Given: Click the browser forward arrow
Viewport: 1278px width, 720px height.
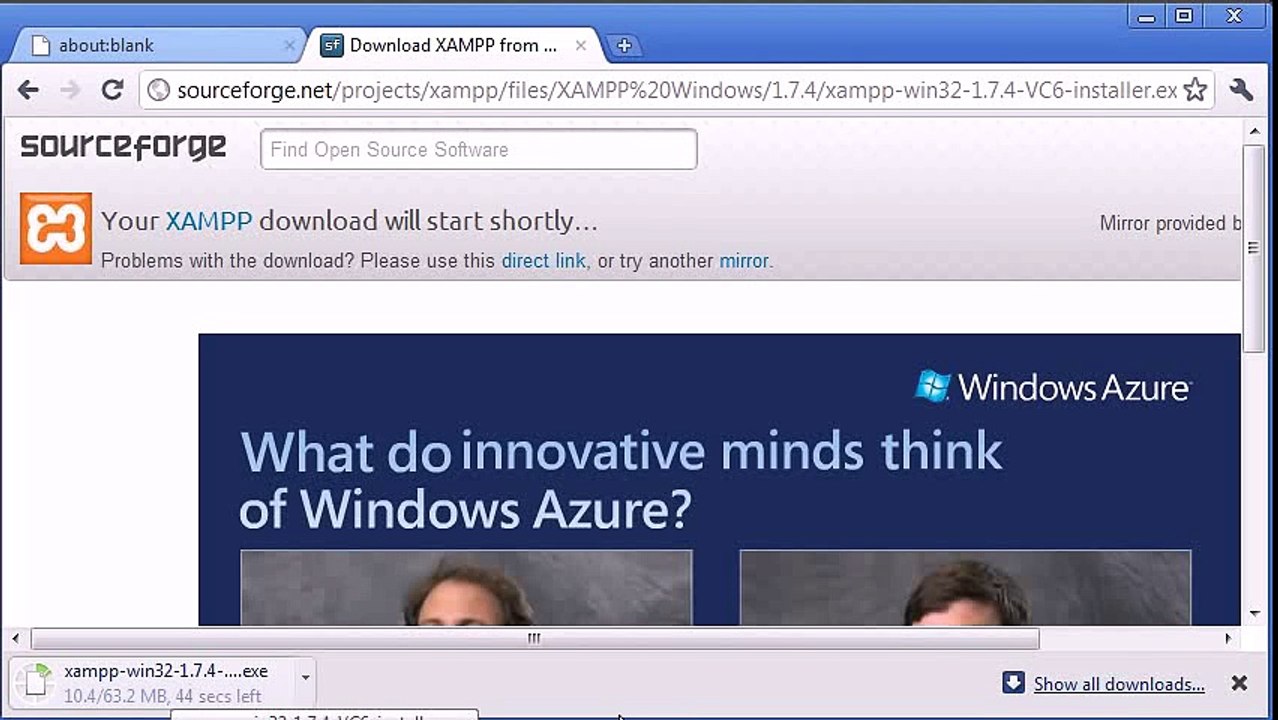Looking at the screenshot, I should (x=70, y=90).
